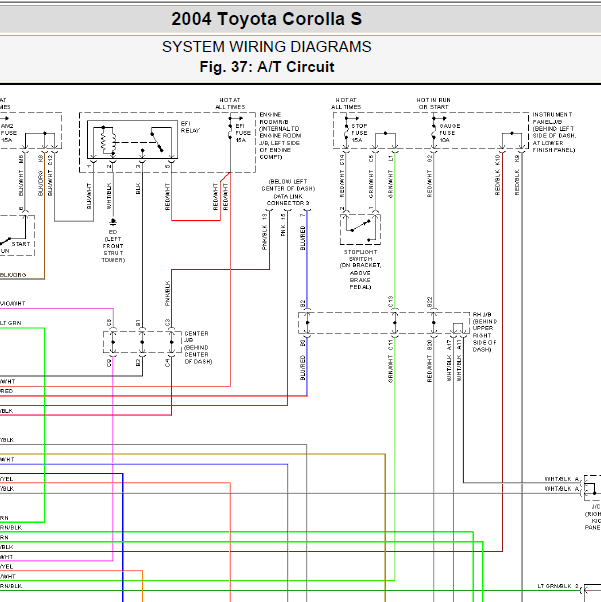Click the "2004 Toyota Corolla S" title
The image size is (601, 602).
tap(267, 19)
